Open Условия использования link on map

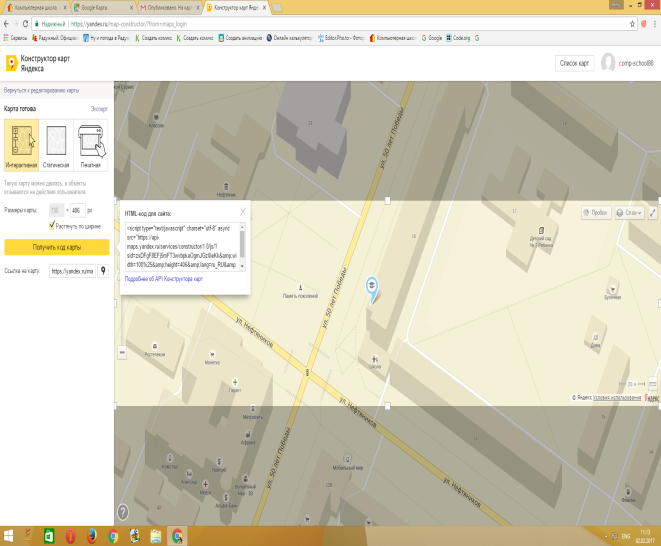point(617,397)
